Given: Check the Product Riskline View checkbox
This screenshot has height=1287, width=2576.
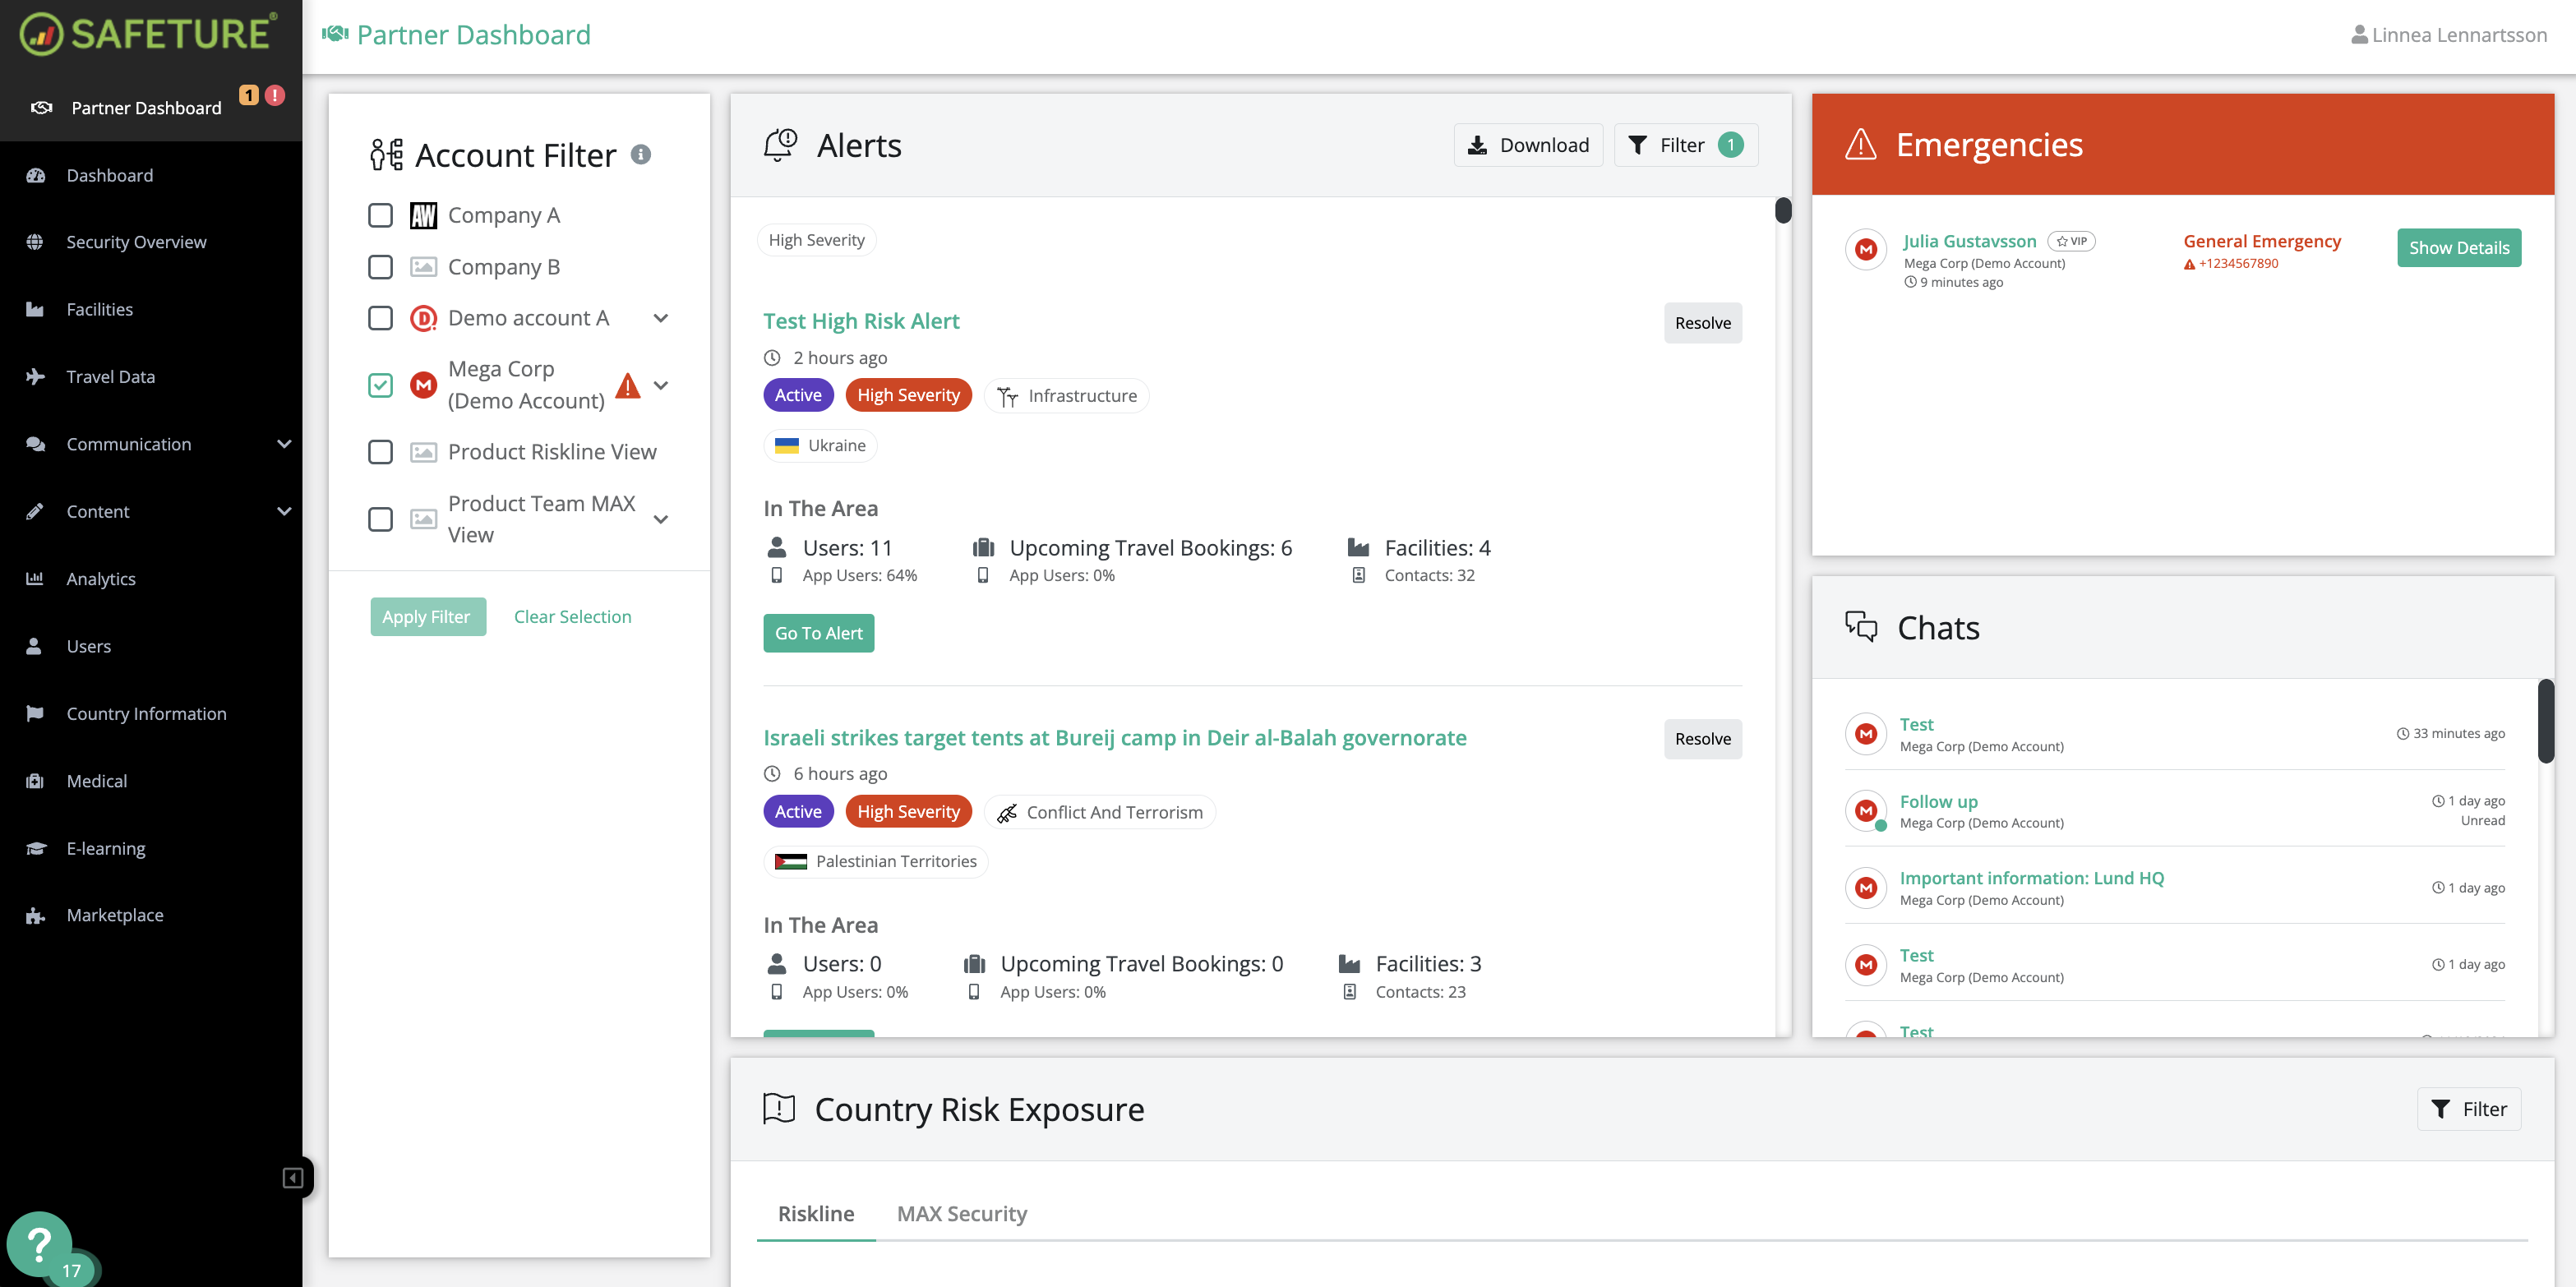Looking at the screenshot, I should (x=380, y=452).
